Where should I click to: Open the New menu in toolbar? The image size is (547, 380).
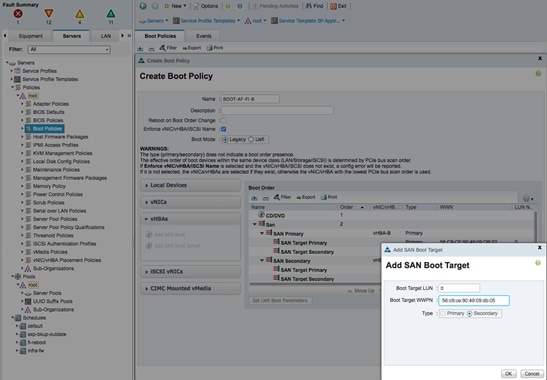(x=175, y=6)
